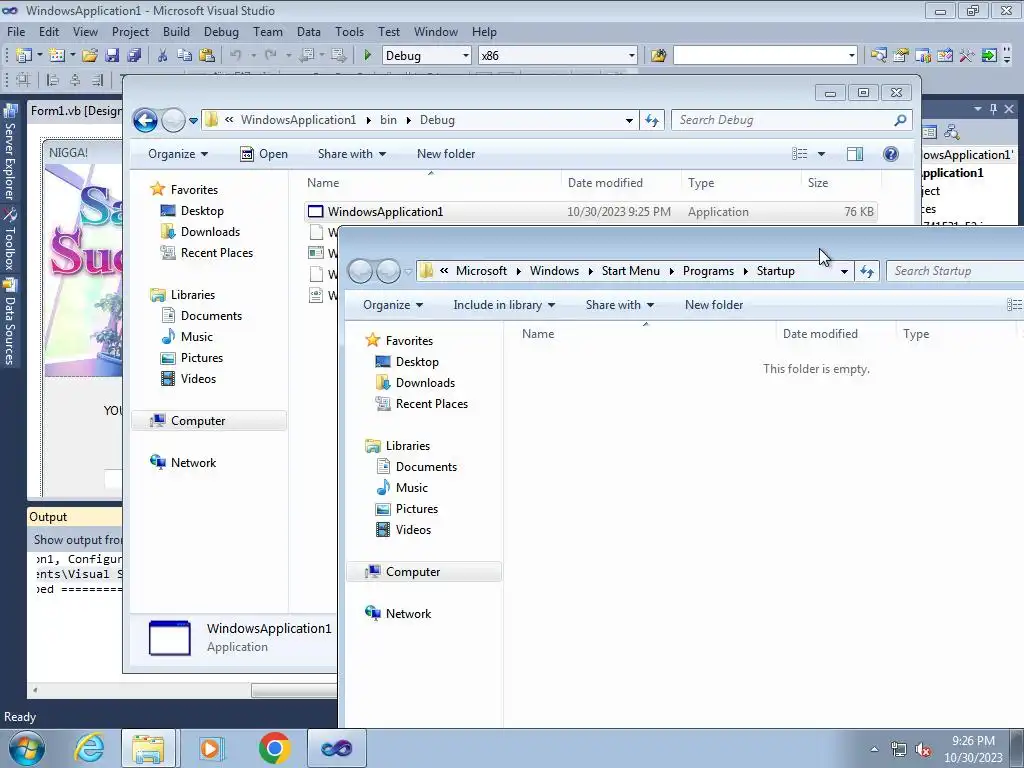The width and height of the screenshot is (1024, 768).
Task: Open Solution Explorer via its toolbar icon
Action: click(x=878, y=56)
